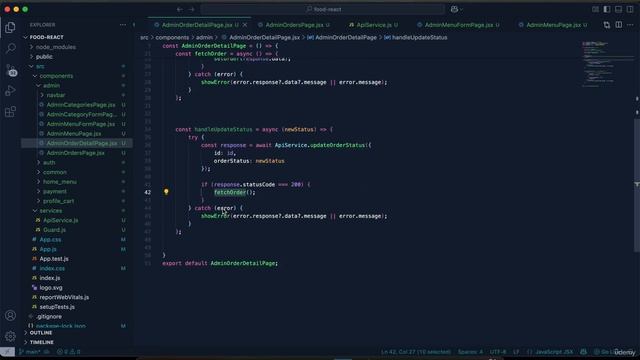Open the Manage gear icon
This screenshot has width=640, height=360.
[x=10, y=336]
